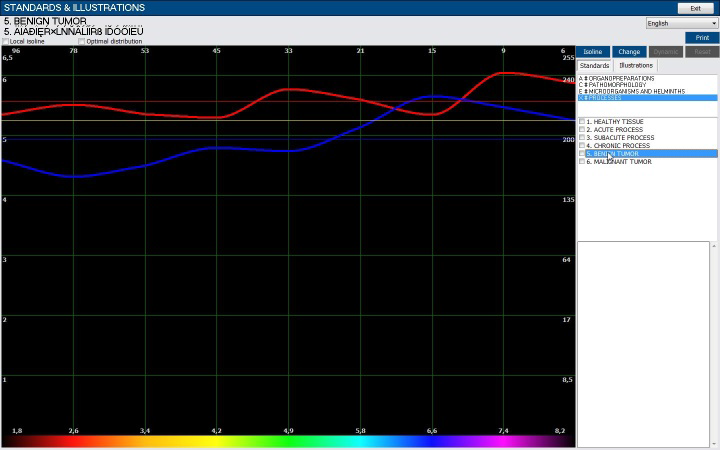Click the frequency label 2,6 on bottom axis
Viewport: 720px width, 450px height.
click(73, 431)
